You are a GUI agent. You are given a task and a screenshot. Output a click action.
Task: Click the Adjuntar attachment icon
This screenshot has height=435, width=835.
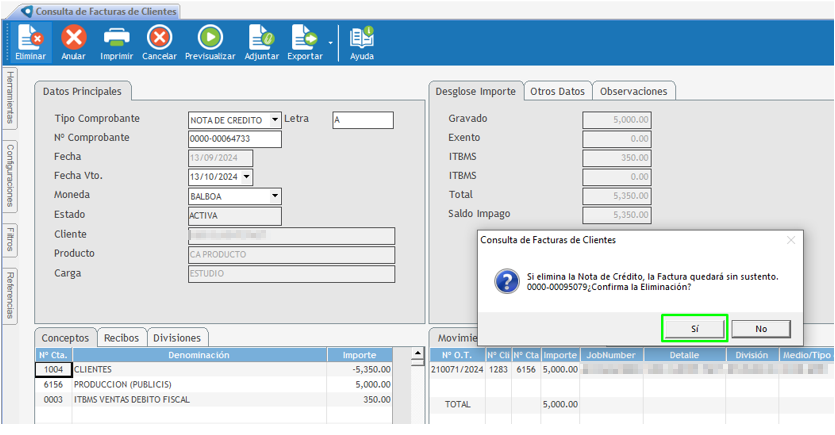pyautogui.click(x=261, y=39)
